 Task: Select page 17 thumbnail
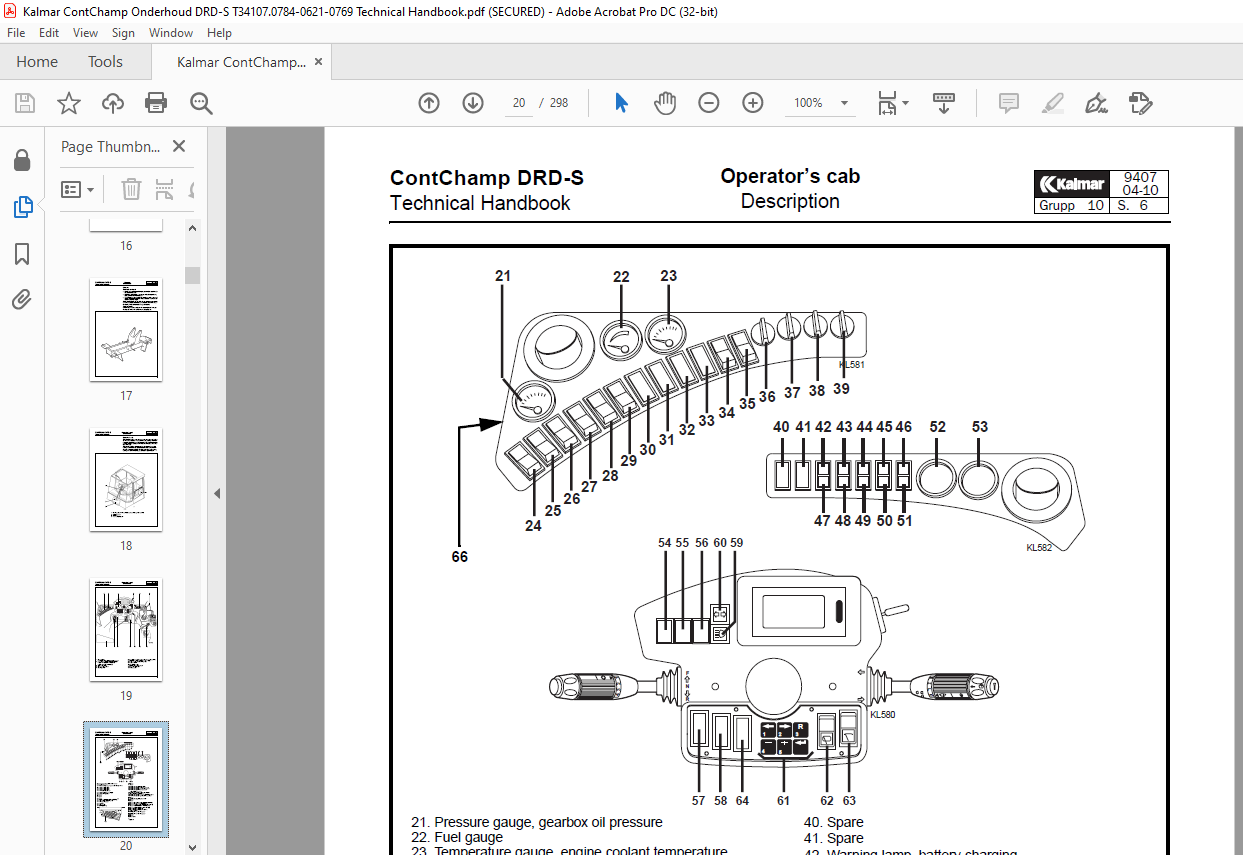click(126, 329)
